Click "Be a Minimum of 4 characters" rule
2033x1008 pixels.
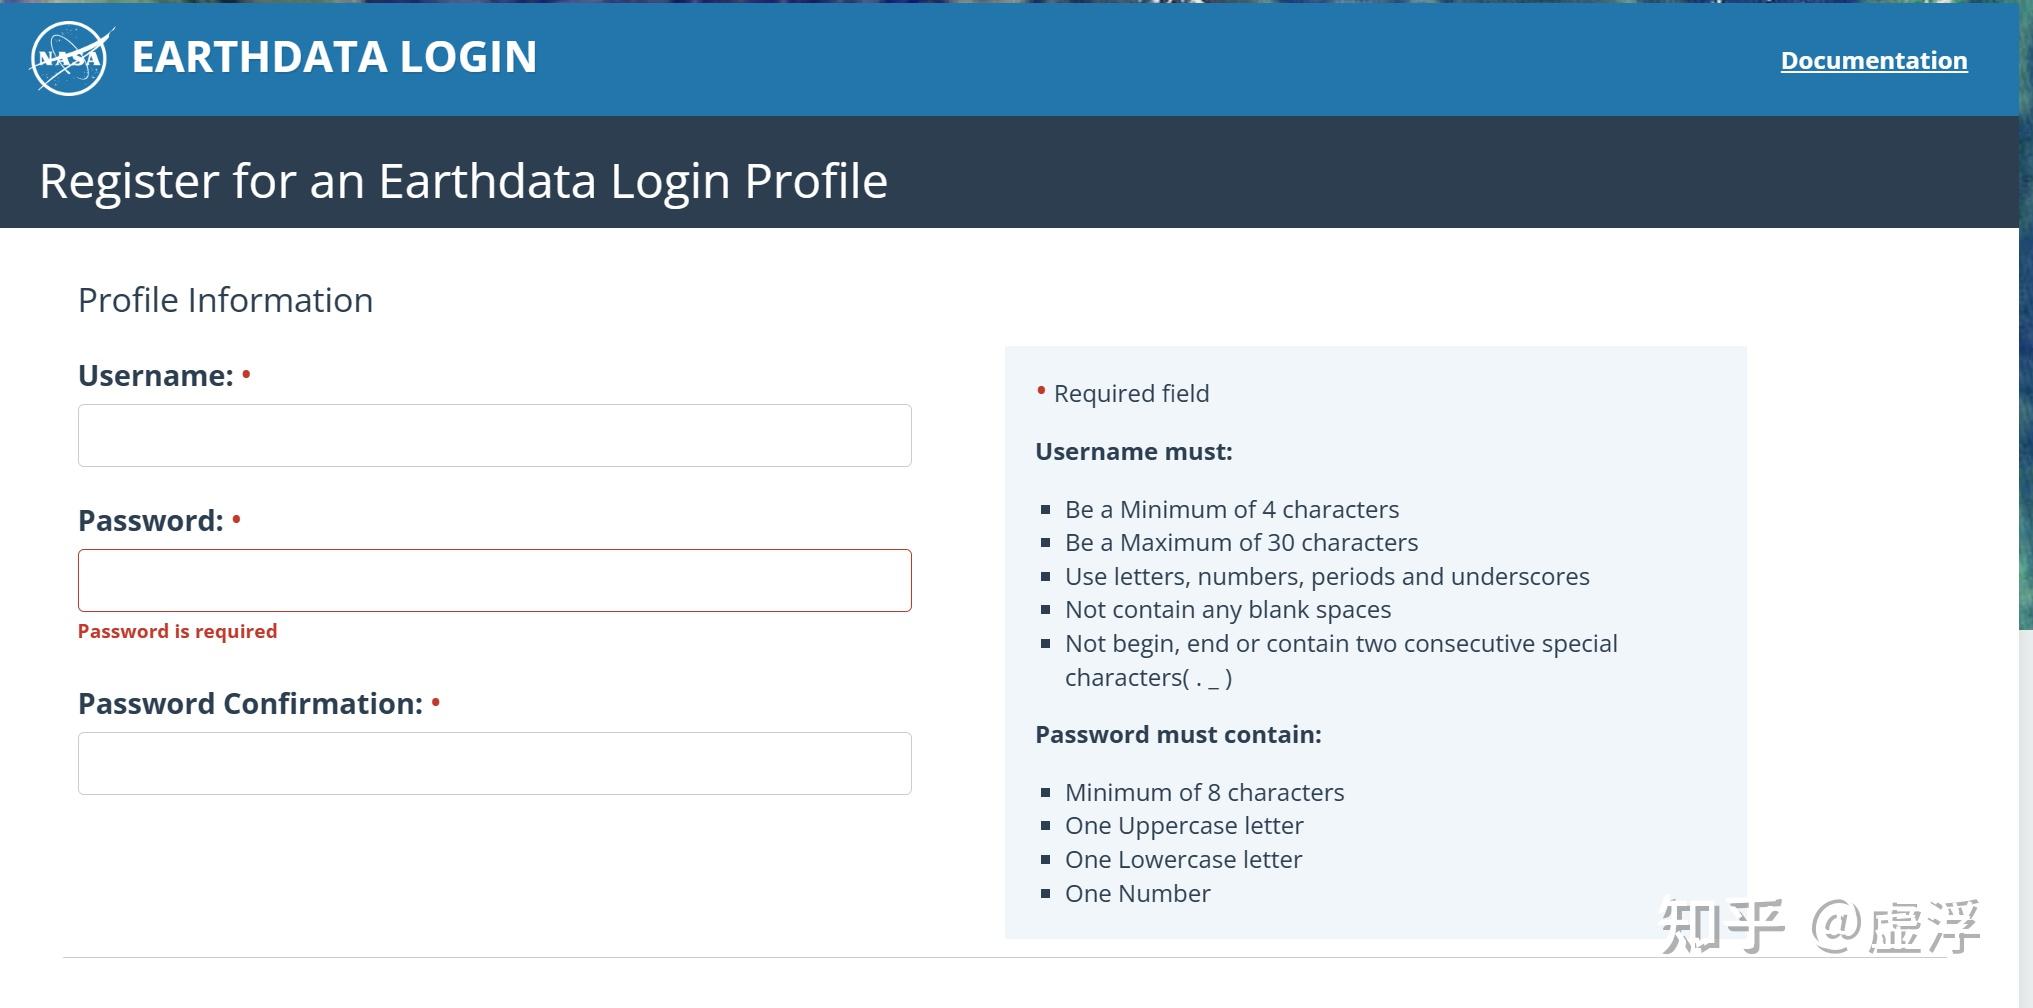[1231, 510]
